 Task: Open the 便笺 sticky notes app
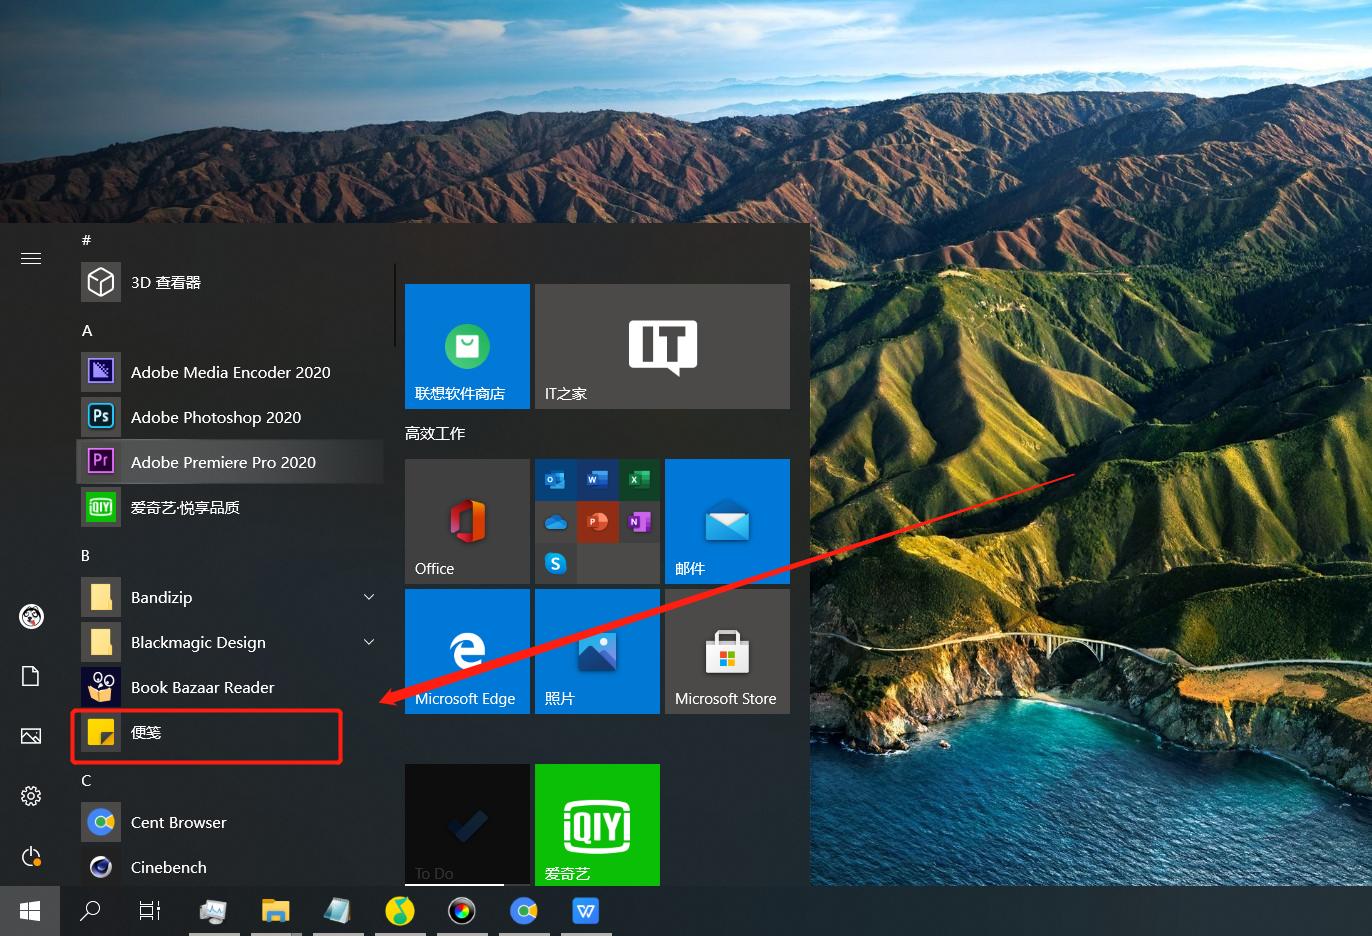pos(146,733)
